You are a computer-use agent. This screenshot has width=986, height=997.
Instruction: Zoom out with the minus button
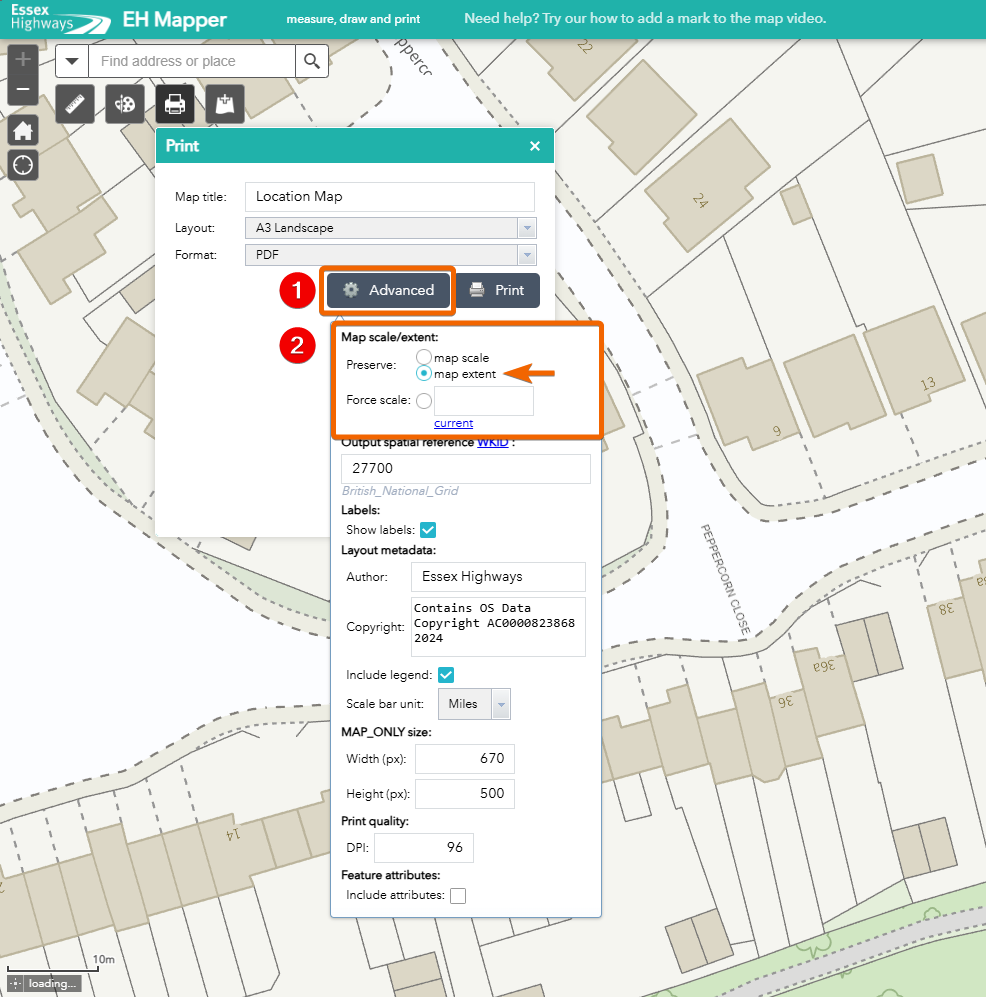[23, 90]
